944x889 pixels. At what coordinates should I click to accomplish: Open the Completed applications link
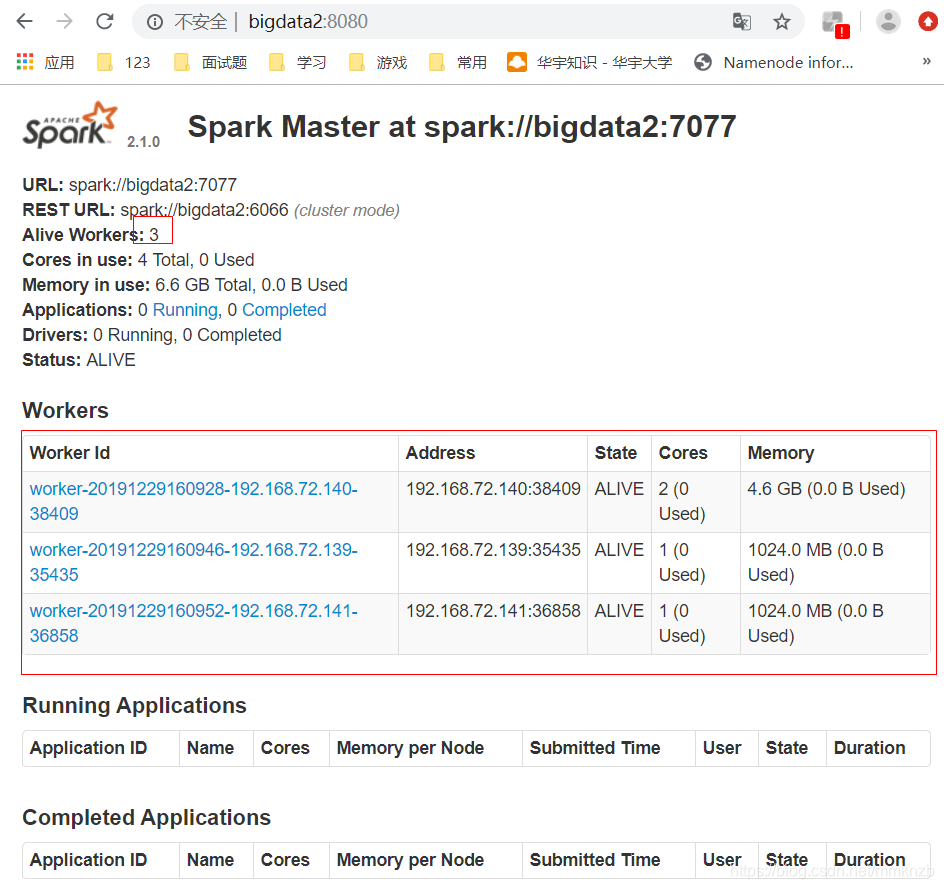click(x=284, y=310)
